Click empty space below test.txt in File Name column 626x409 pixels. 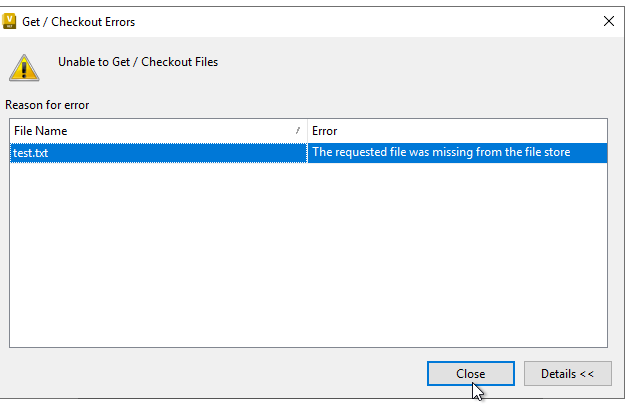150,250
